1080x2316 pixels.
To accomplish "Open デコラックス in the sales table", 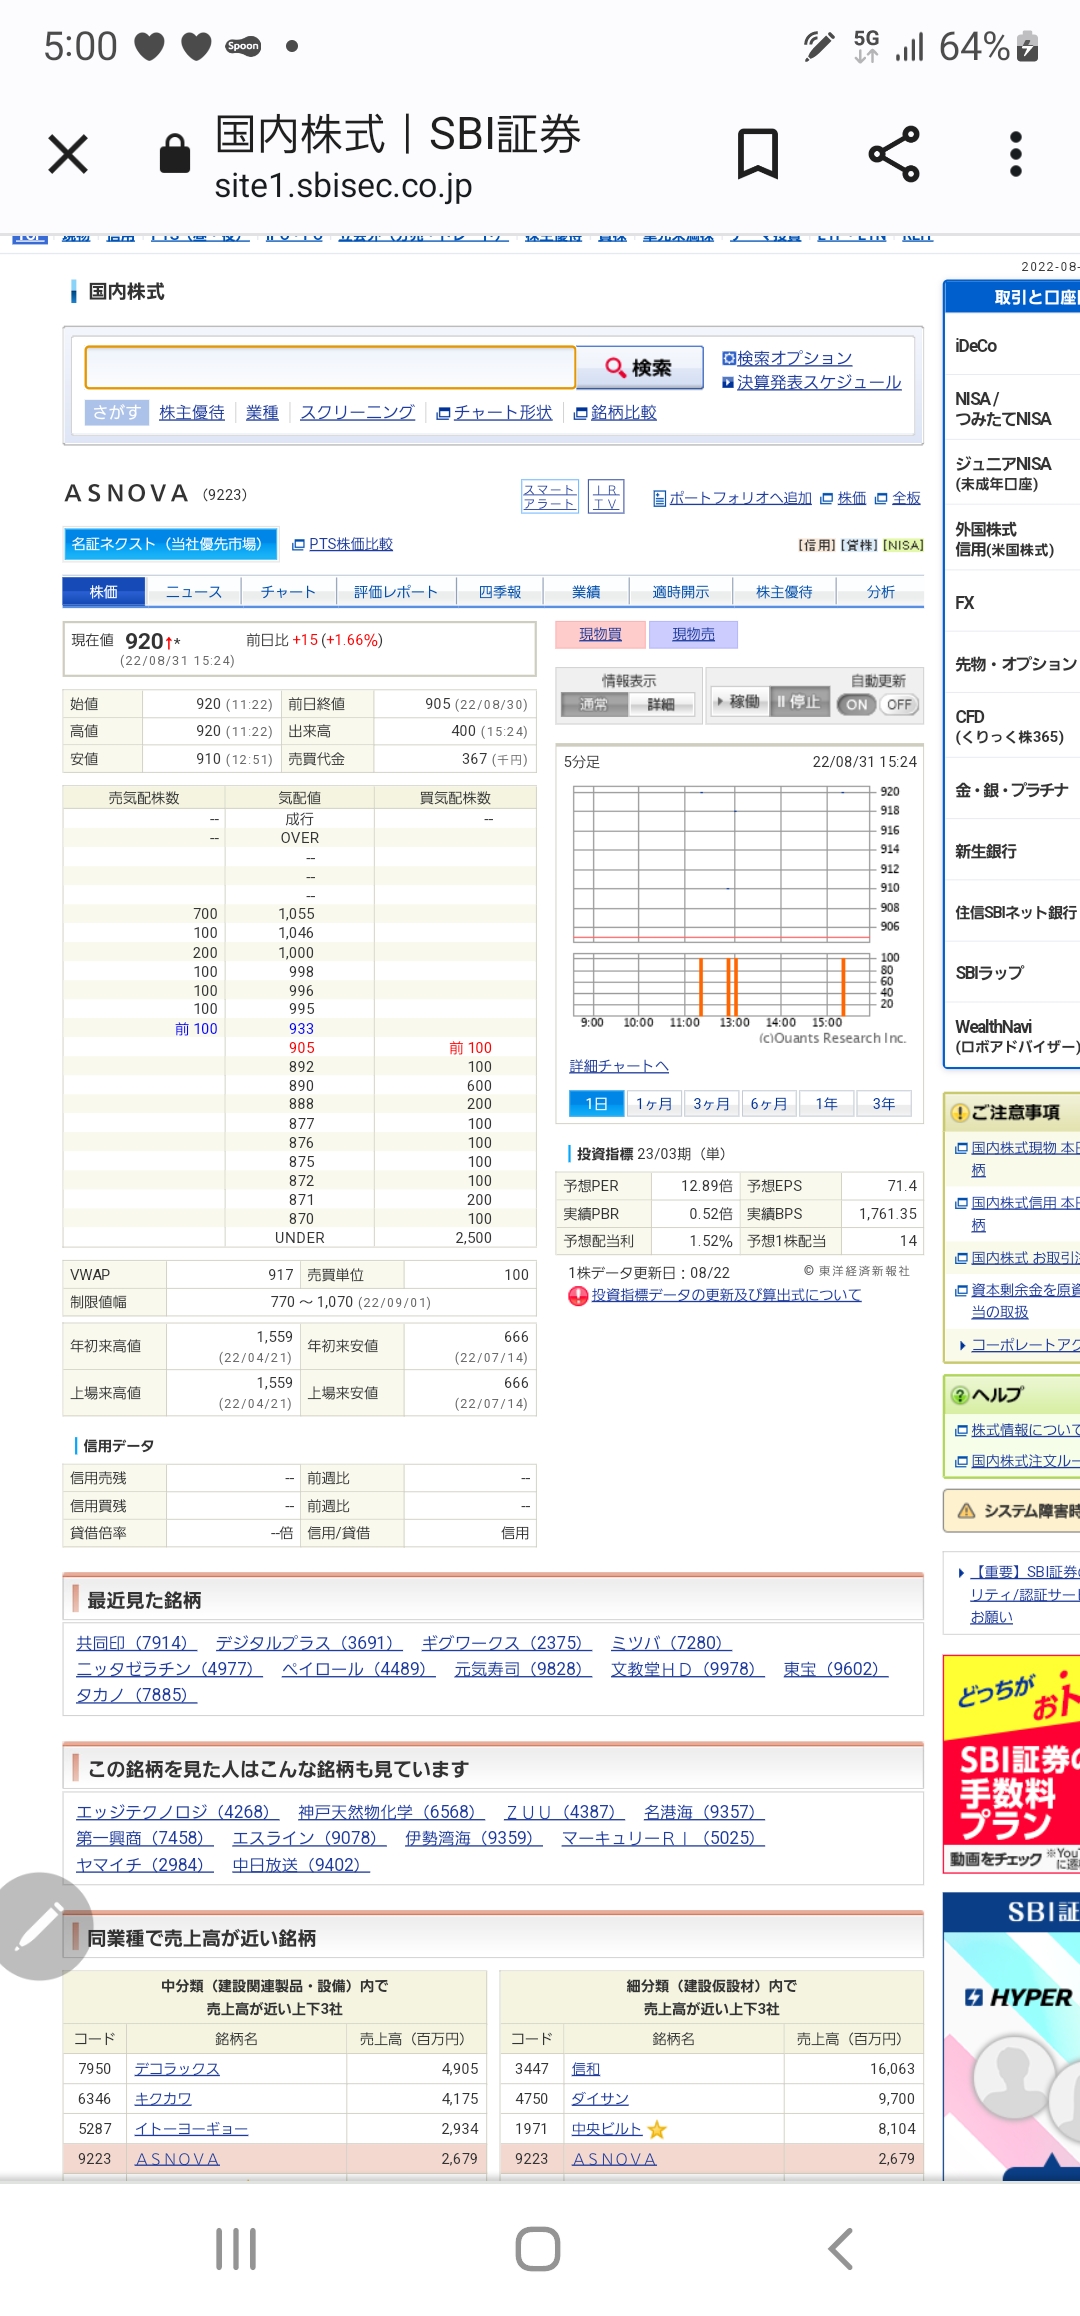I will 177,2069.
